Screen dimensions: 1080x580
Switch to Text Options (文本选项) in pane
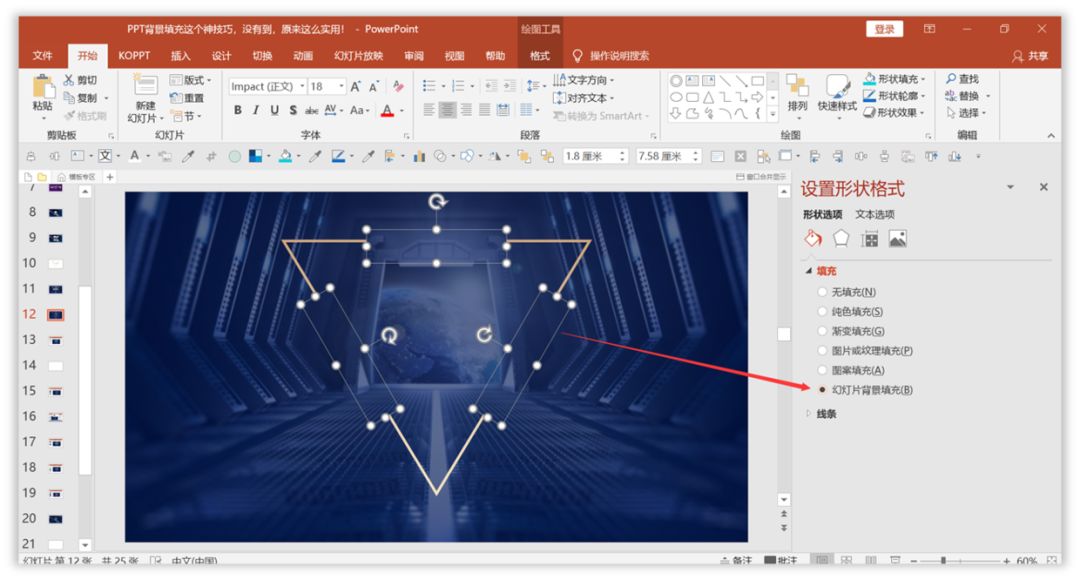point(875,214)
